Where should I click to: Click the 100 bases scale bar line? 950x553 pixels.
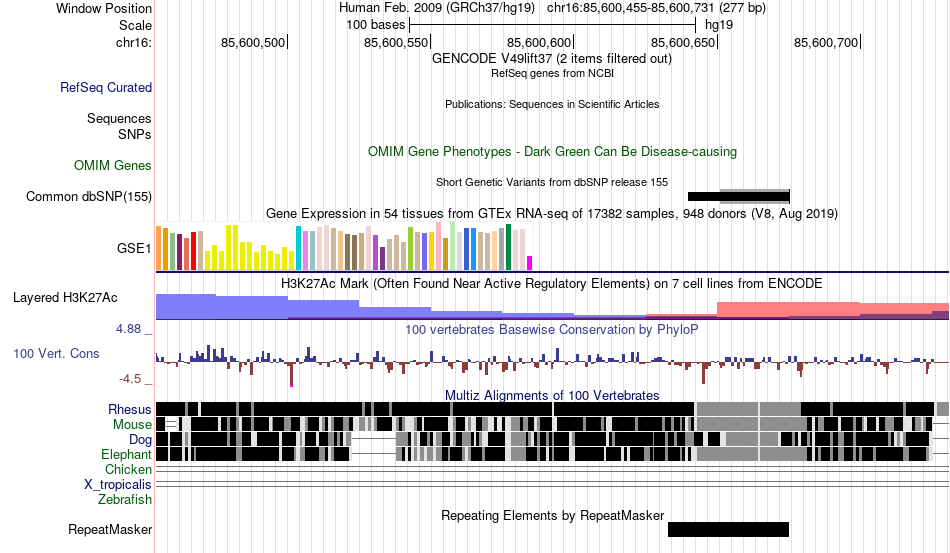[x=553, y=25]
